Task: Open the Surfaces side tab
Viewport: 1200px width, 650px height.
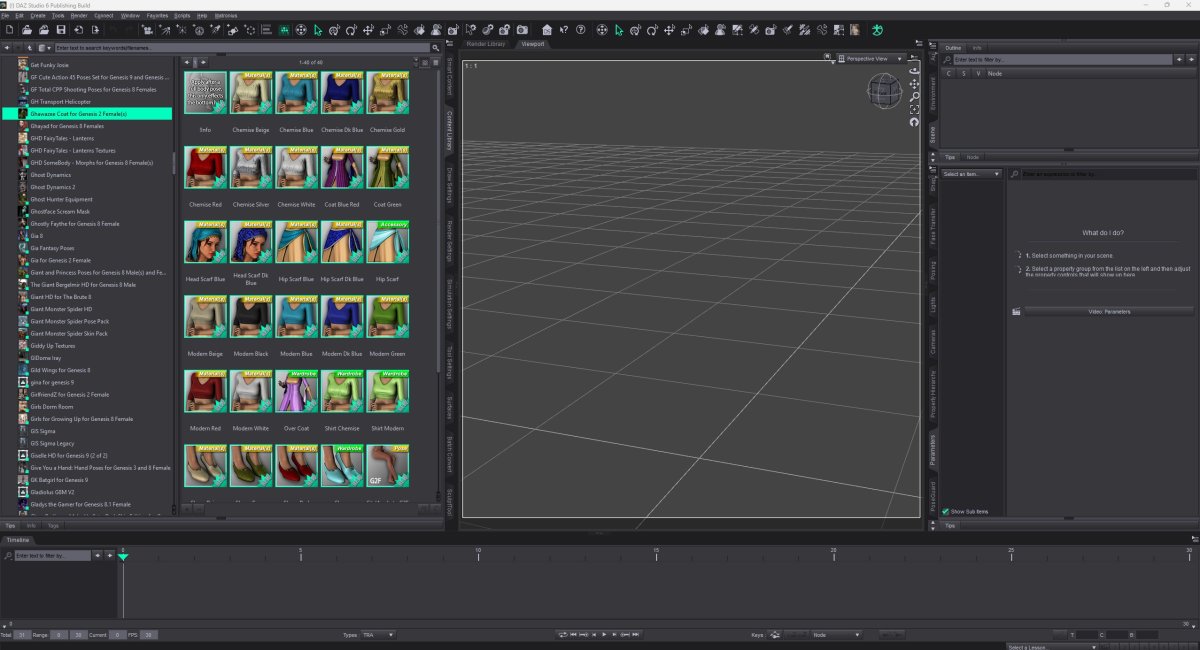Action: coord(450,406)
